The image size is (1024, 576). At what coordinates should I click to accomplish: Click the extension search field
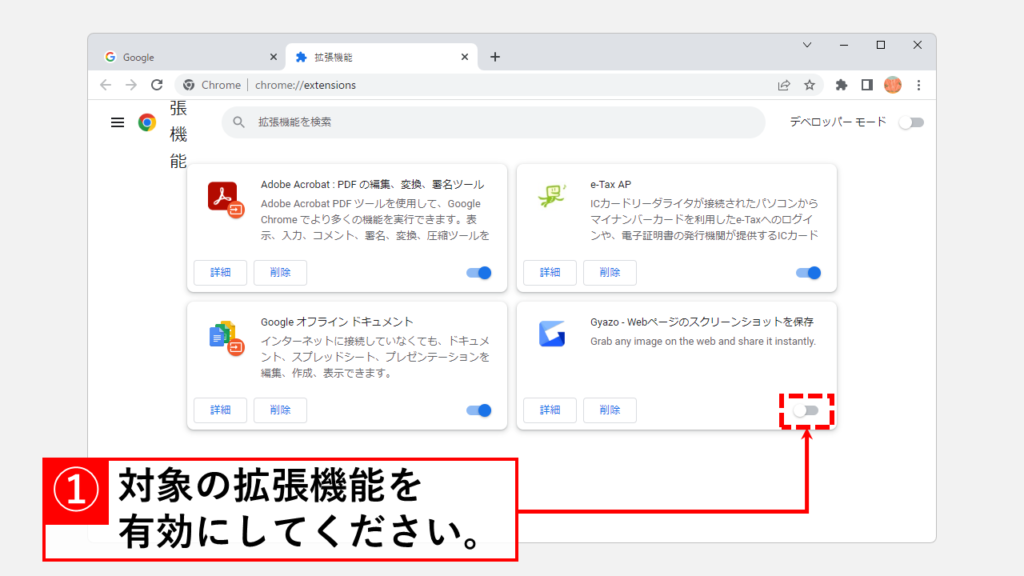click(x=490, y=122)
